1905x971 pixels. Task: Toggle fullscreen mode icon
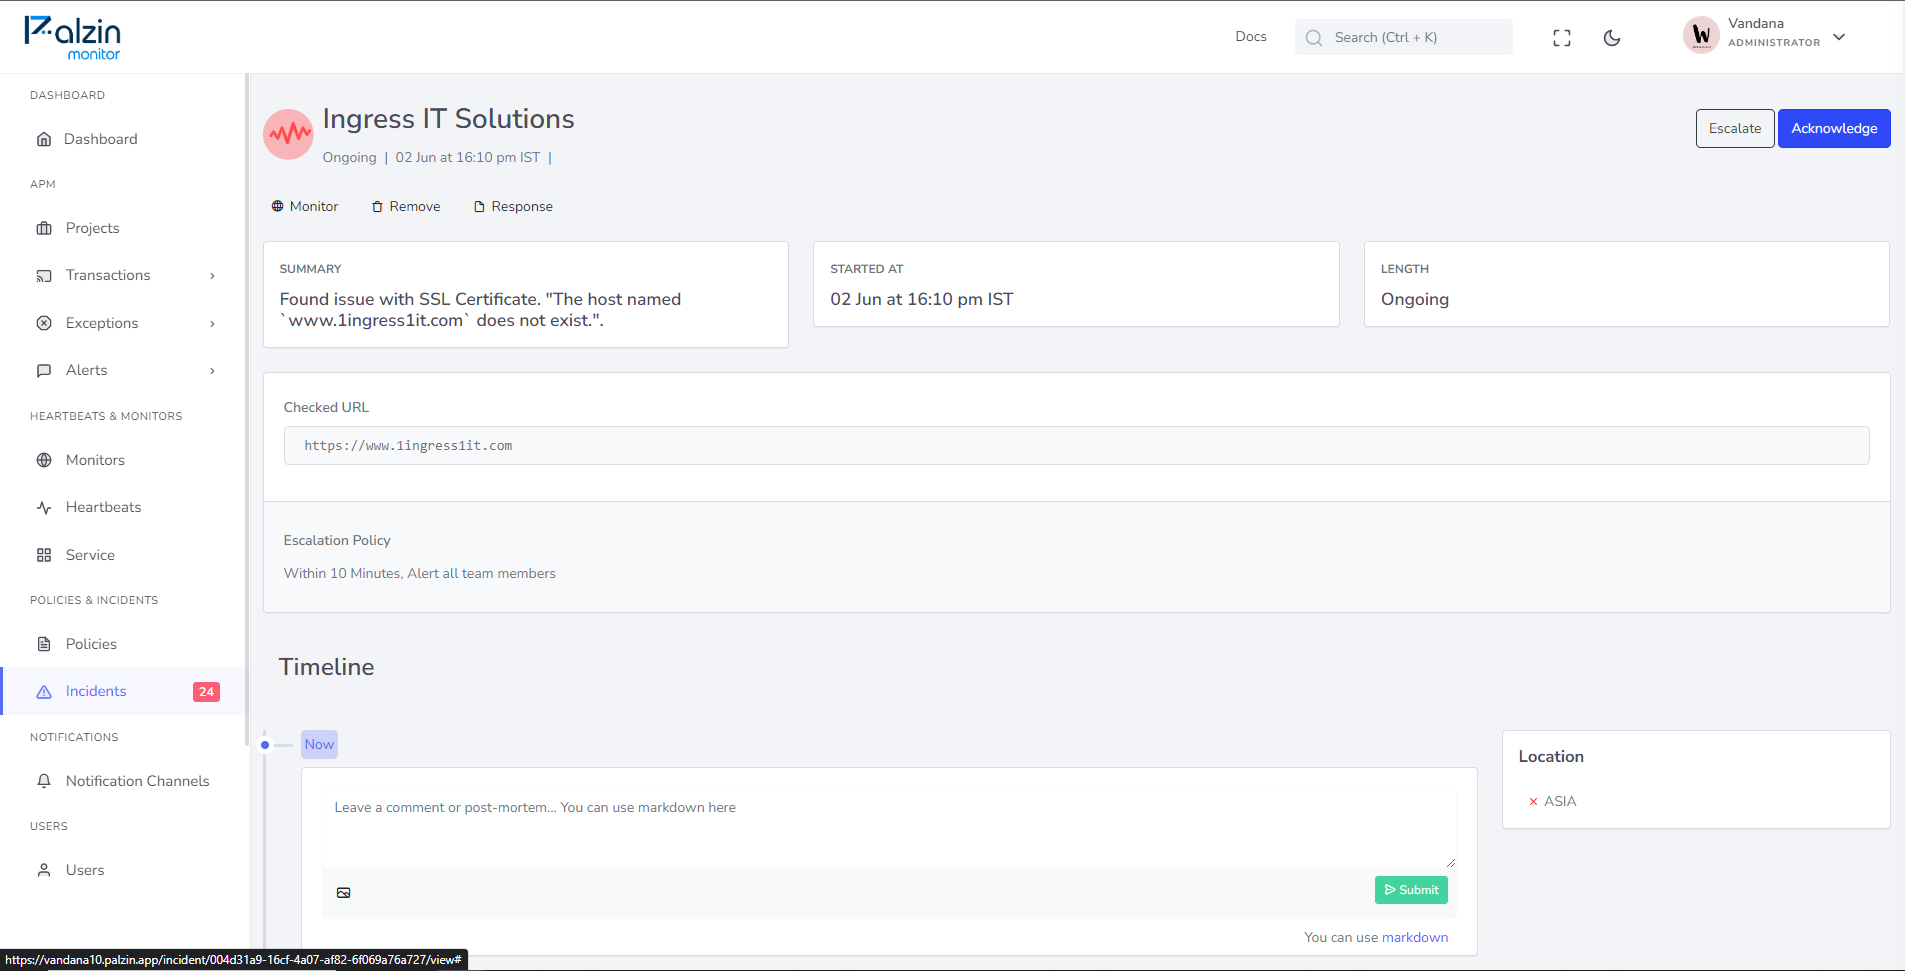1562,38
